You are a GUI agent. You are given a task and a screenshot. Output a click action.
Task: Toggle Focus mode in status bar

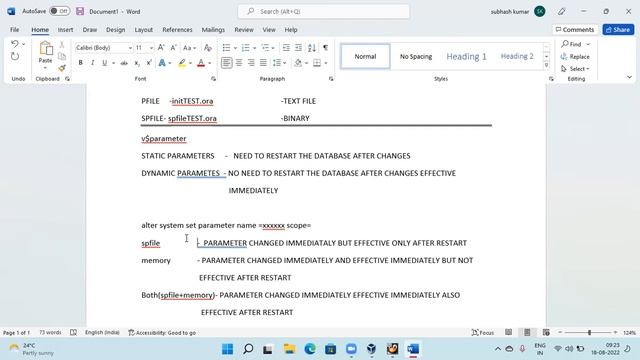click(x=482, y=332)
